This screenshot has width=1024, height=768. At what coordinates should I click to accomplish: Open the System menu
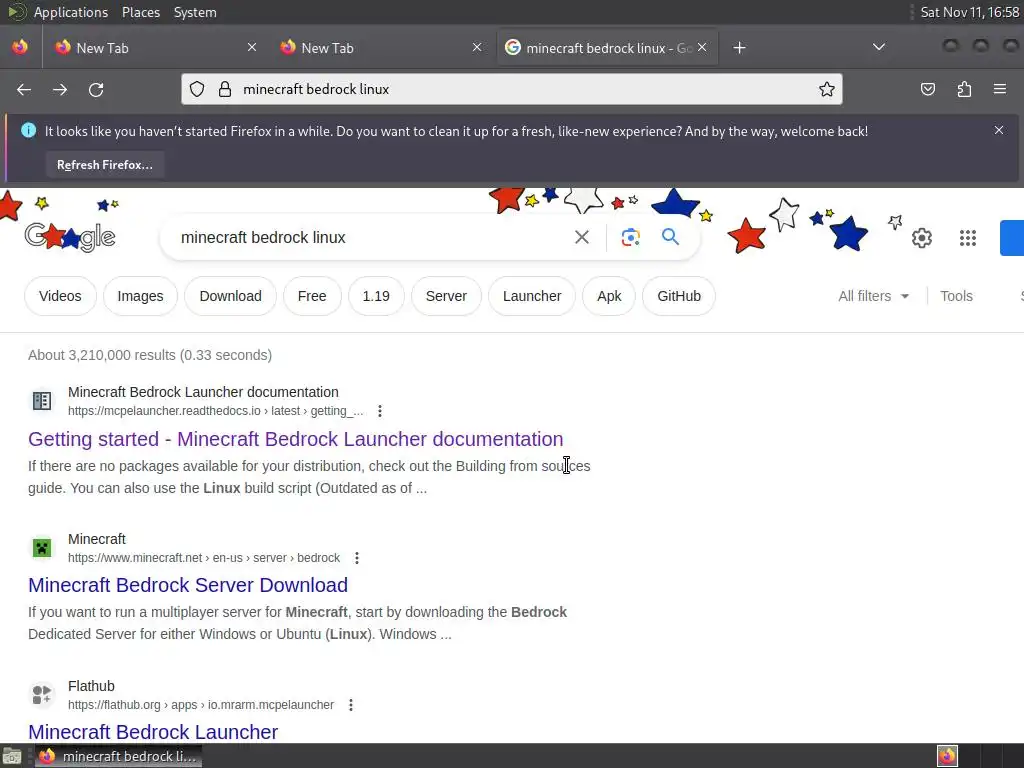(195, 12)
